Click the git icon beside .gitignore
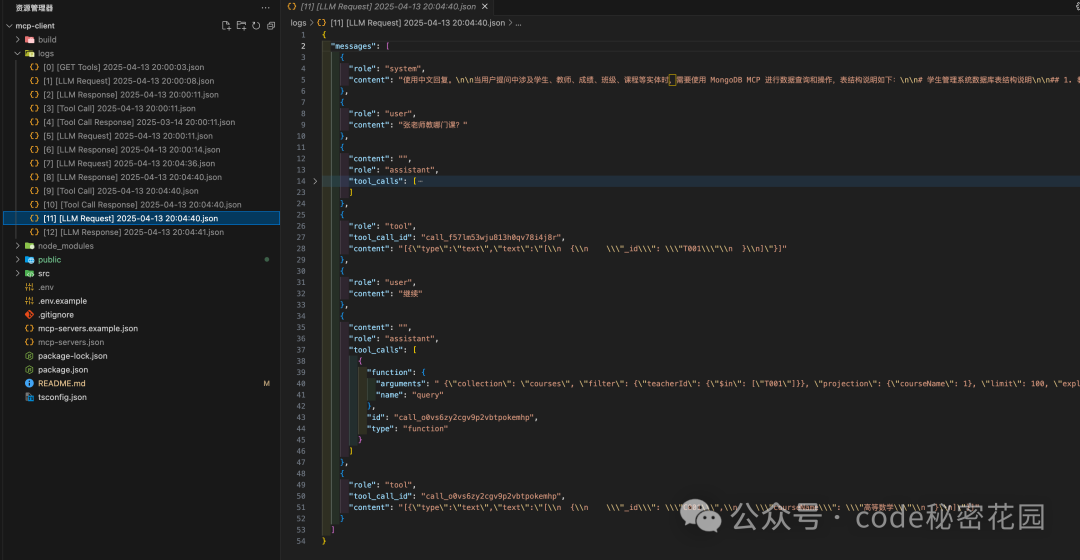The width and height of the screenshot is (1080, 560). click(29, 315)
